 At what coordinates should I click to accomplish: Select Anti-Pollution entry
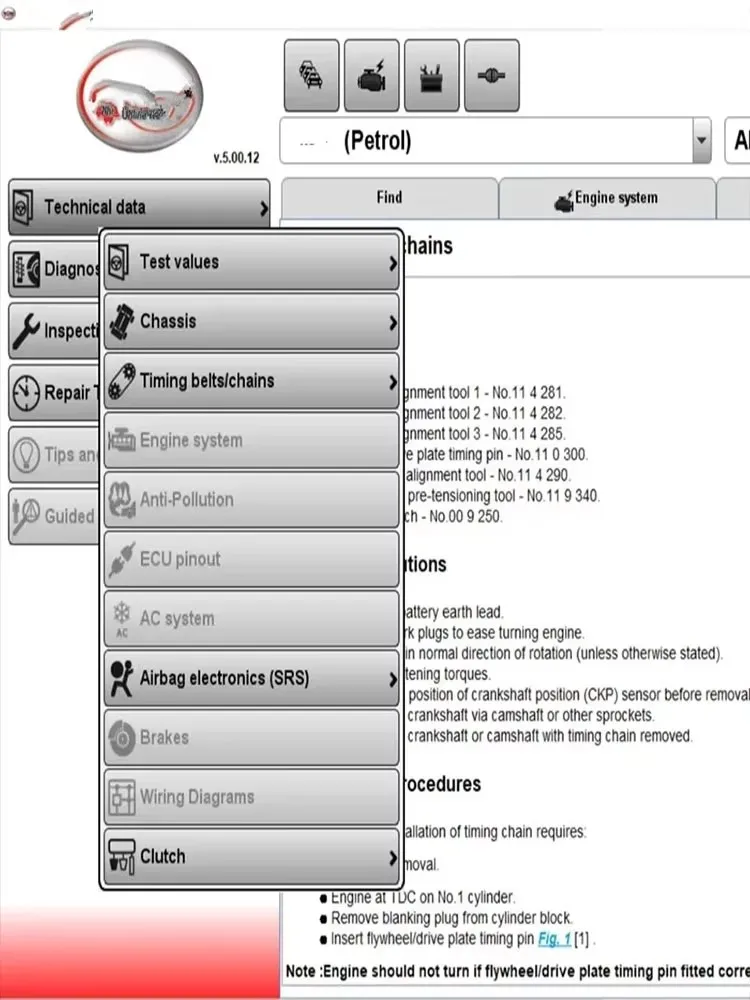coord(252,500)
